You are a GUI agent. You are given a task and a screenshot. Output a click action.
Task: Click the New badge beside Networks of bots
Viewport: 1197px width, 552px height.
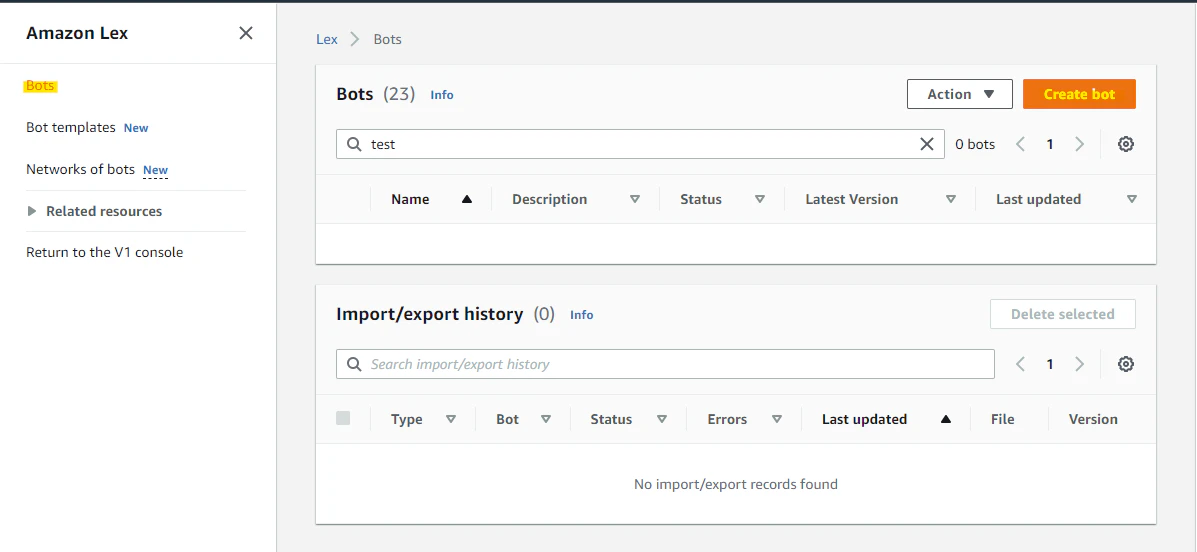click(156, 170)
